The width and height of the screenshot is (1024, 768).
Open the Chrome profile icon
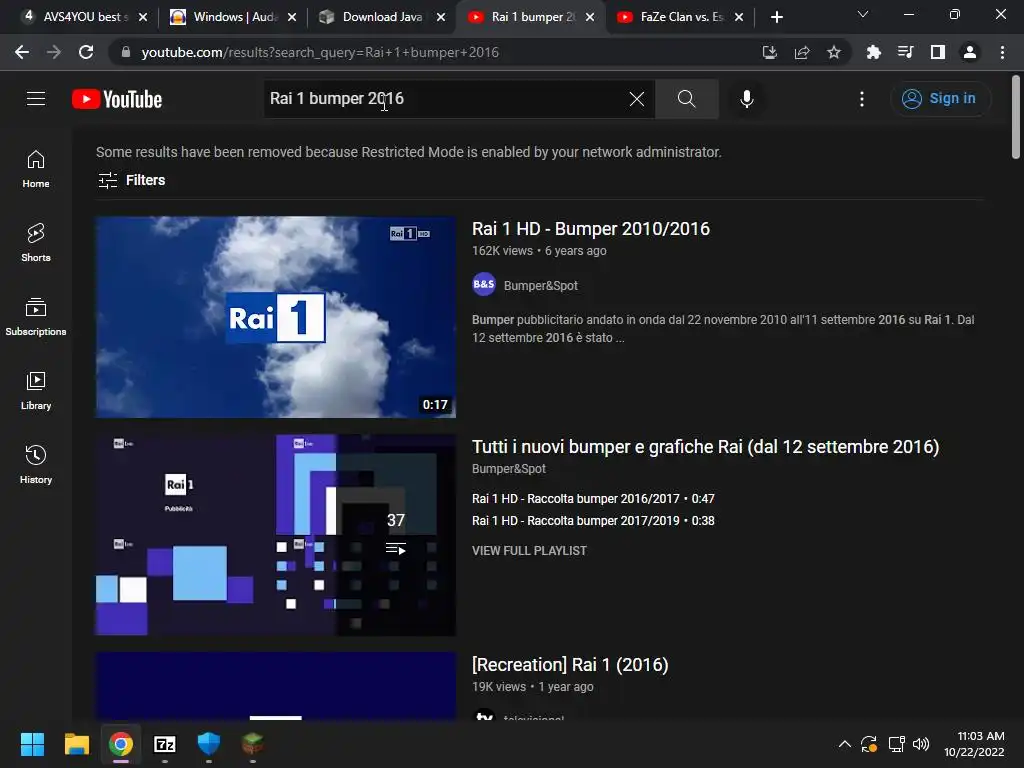[970, 52]
